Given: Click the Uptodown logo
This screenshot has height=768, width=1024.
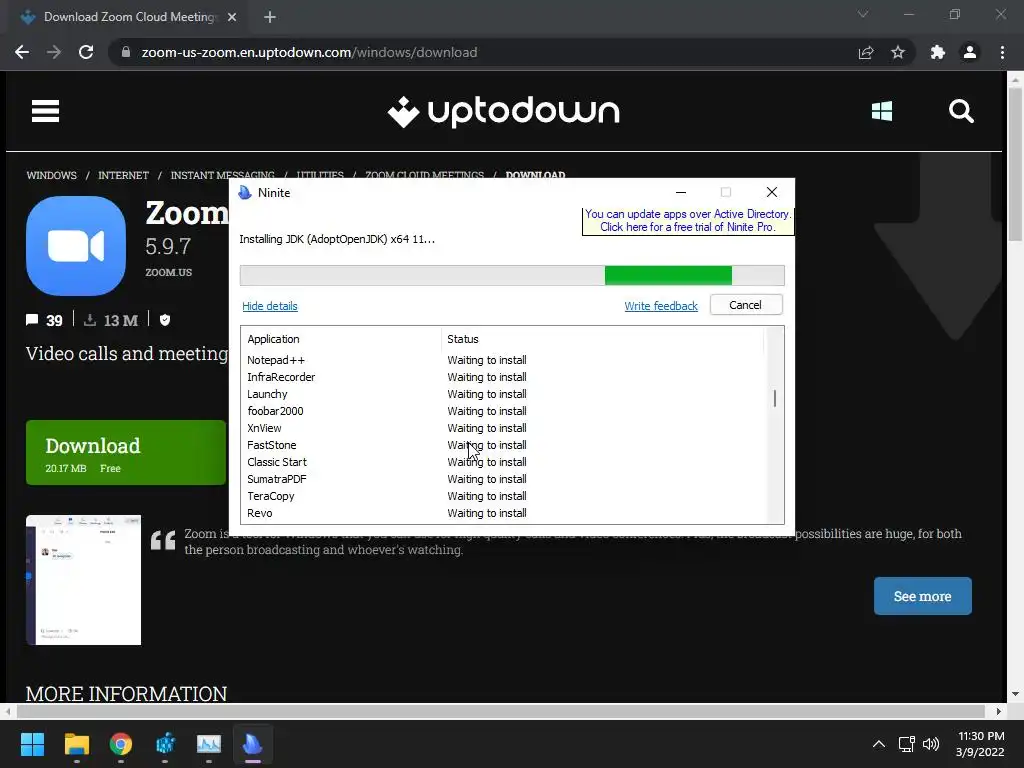Looking at the screenshot, I should pos(504,112).
